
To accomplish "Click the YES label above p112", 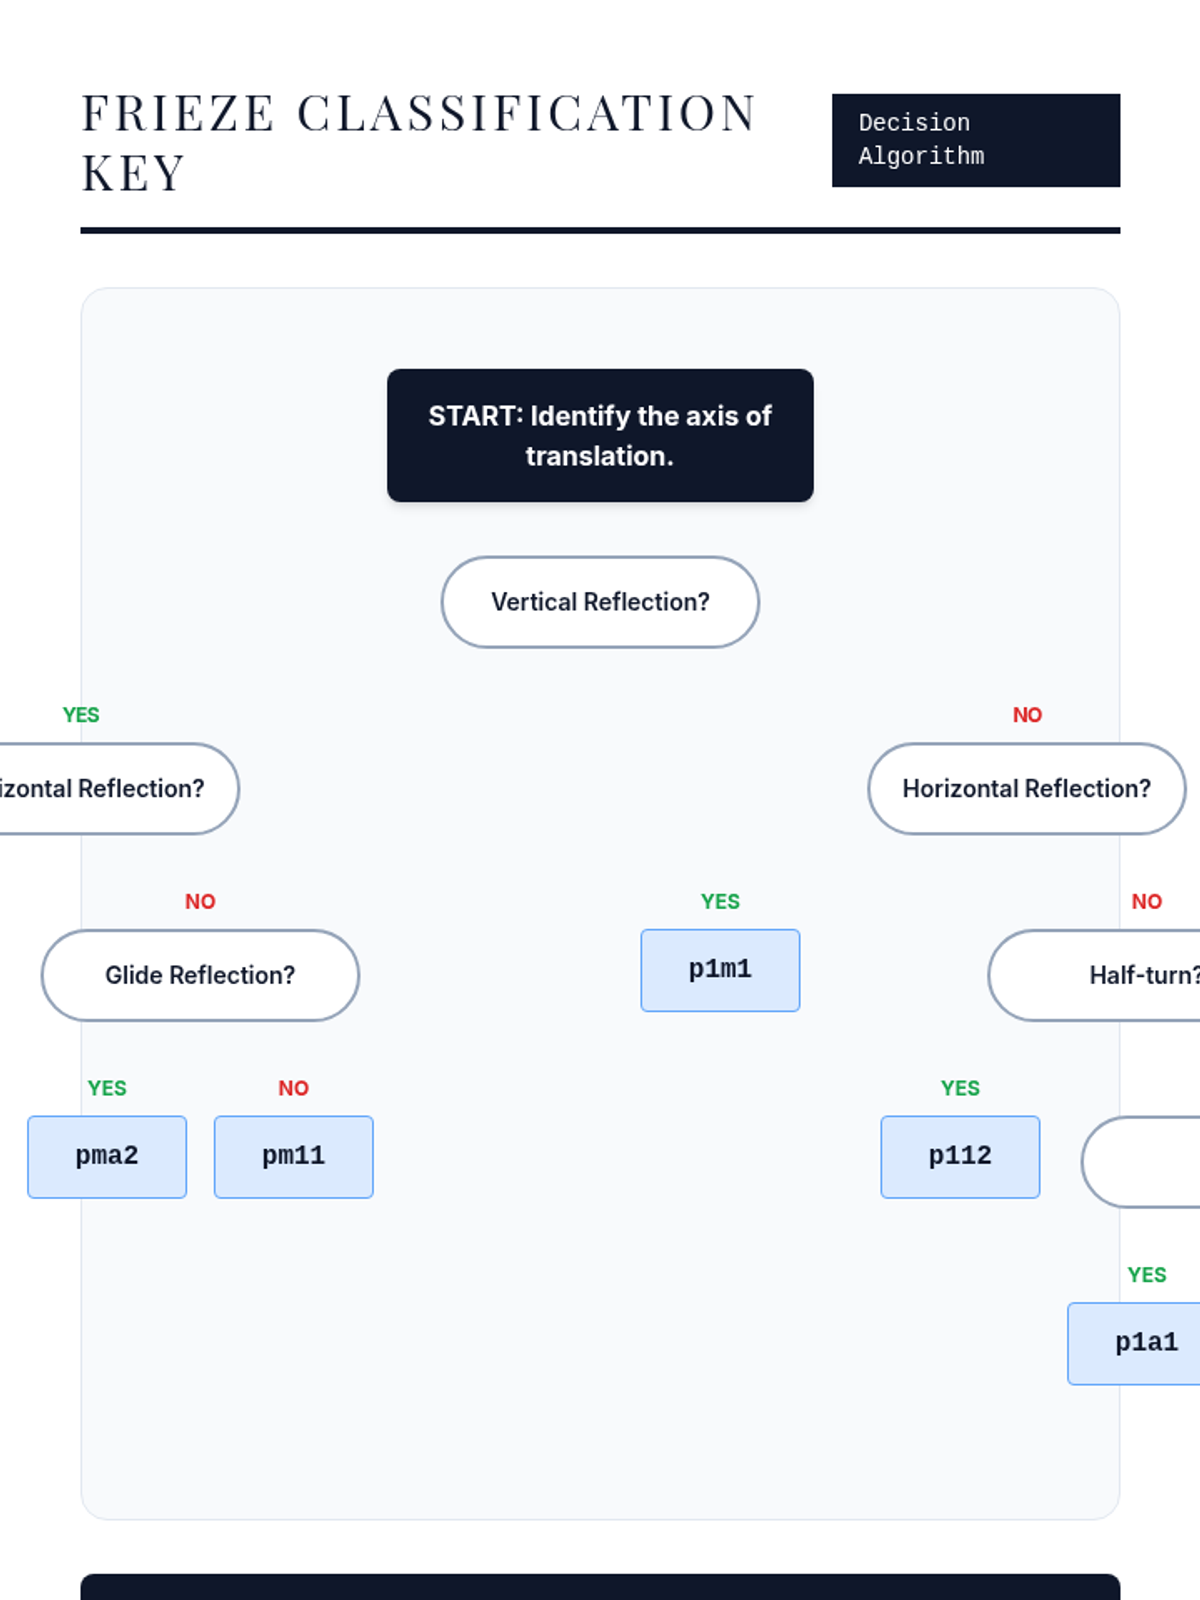I will pyautogui.click(x=960, y=1088).
